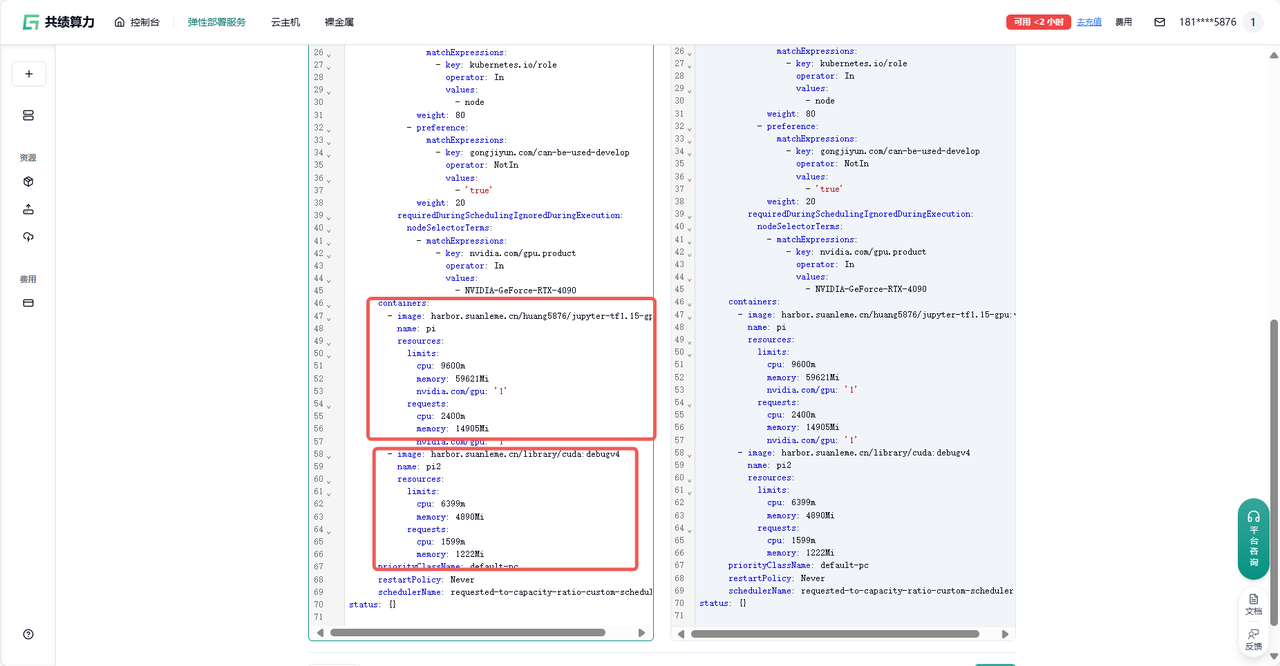Open the help question mark icon
The width and height of the screenshot is (1280, 666).
[x=28, y=634]
